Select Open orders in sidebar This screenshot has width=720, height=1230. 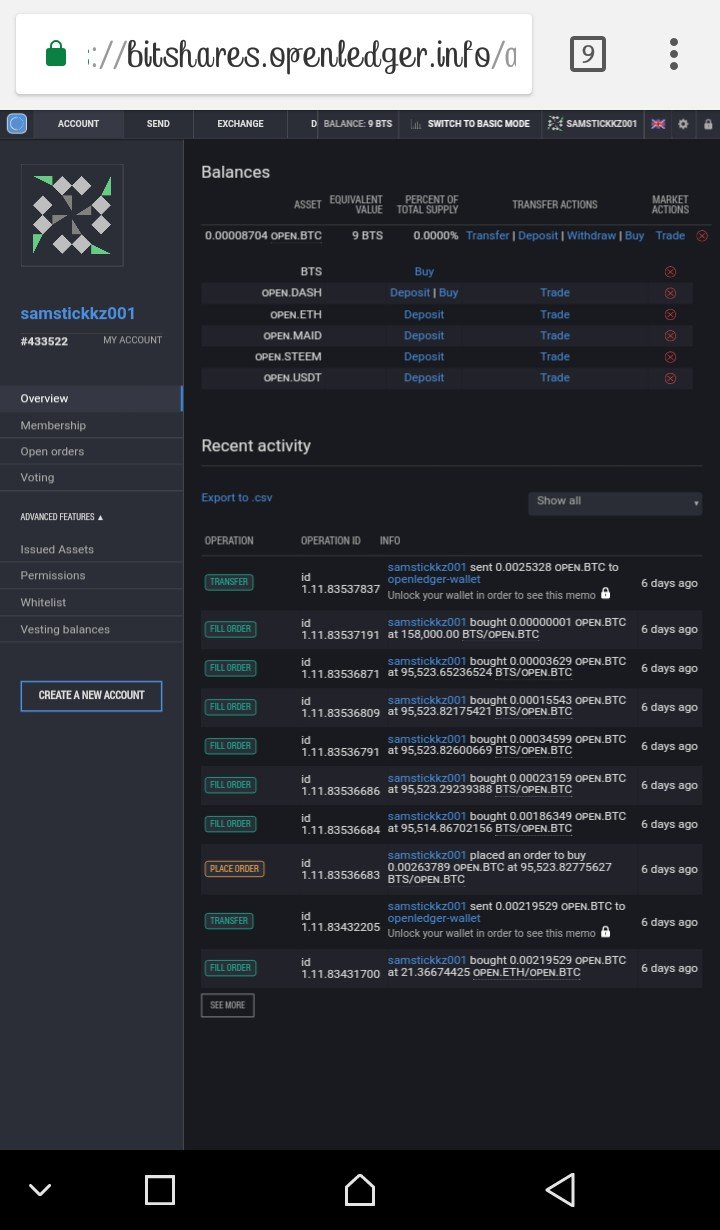coord(91,451)
